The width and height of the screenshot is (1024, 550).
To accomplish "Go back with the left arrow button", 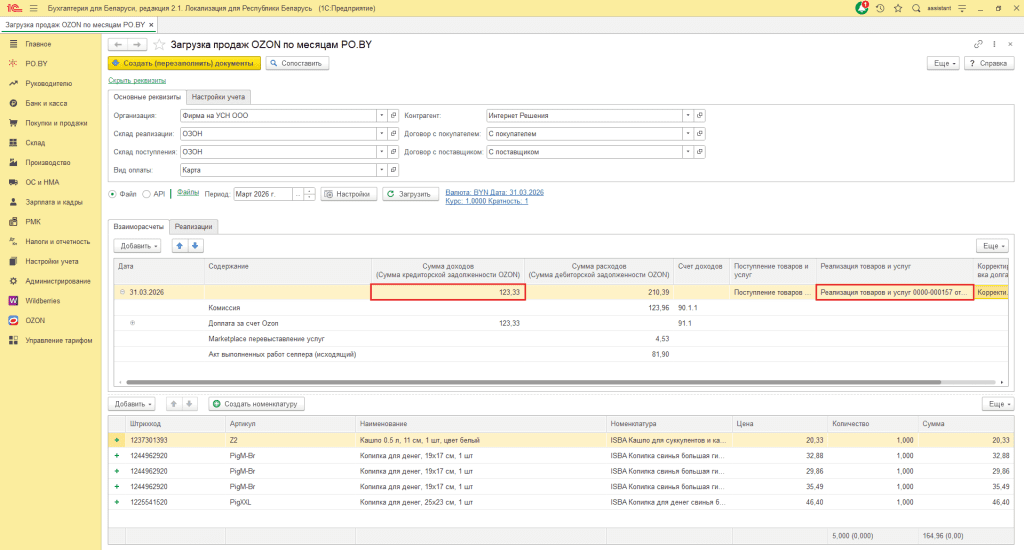I will click(118, 44).
